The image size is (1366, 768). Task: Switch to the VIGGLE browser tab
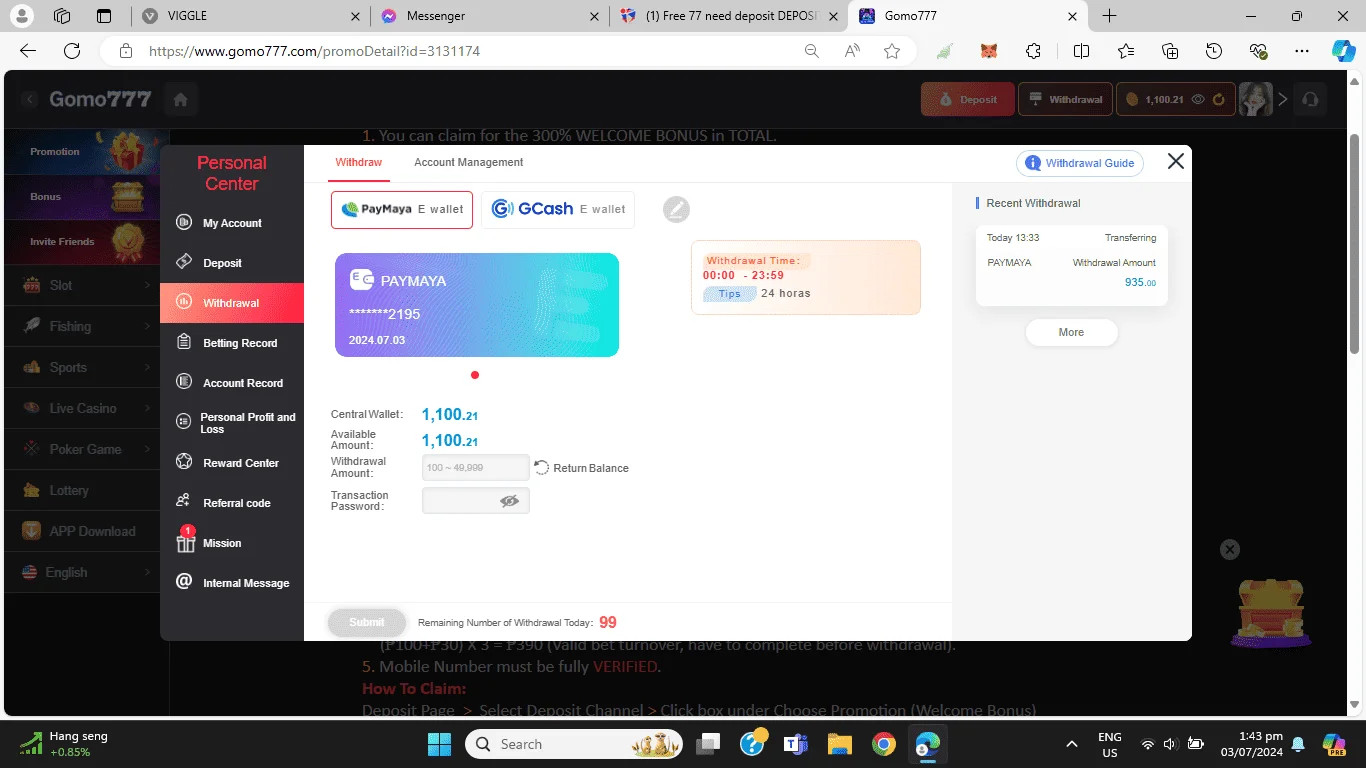click(x=250, y=16)
